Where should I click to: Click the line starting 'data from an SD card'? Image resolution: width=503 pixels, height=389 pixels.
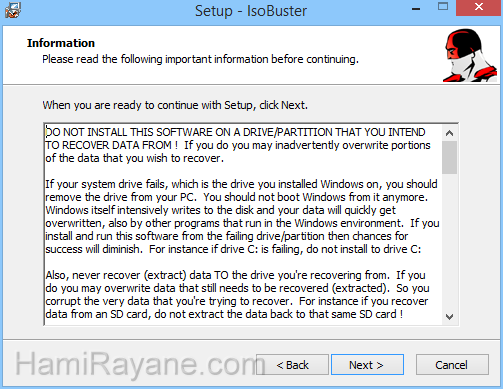pos(224,314)
